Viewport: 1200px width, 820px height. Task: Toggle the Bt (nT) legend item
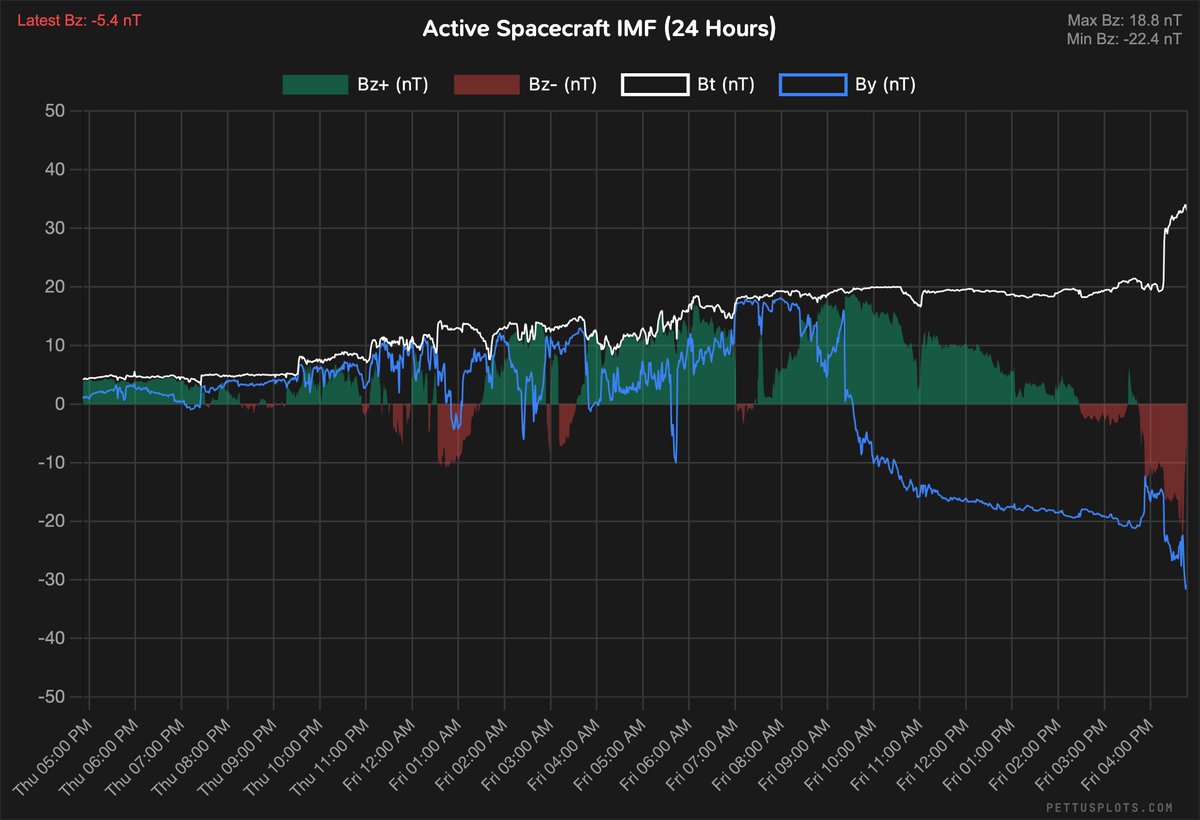[687, 85]
